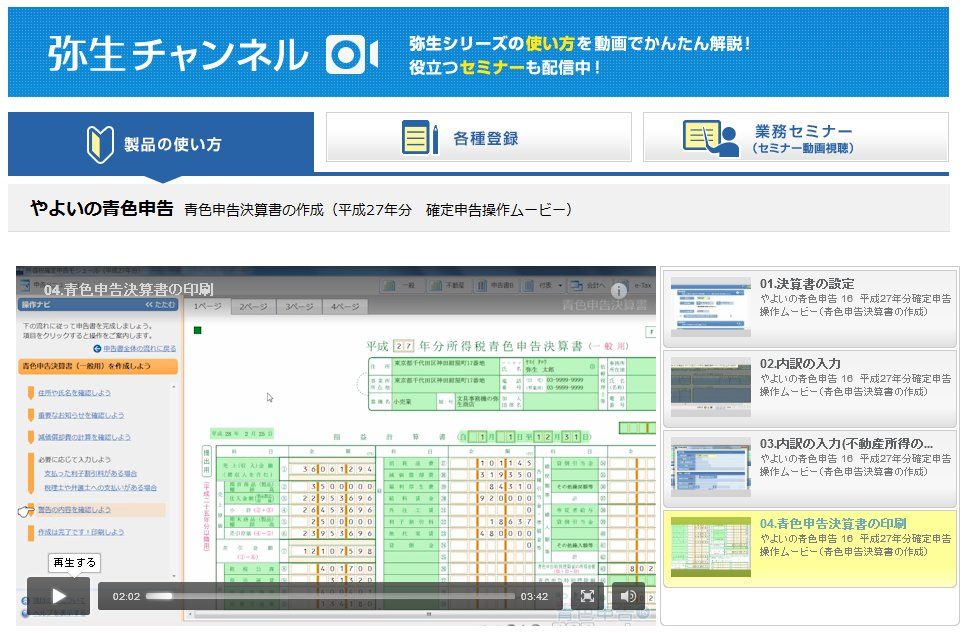971x633 pixels.
Task: Open the thumbnail for 02.内訳の入力
Action: click(710, 387)
